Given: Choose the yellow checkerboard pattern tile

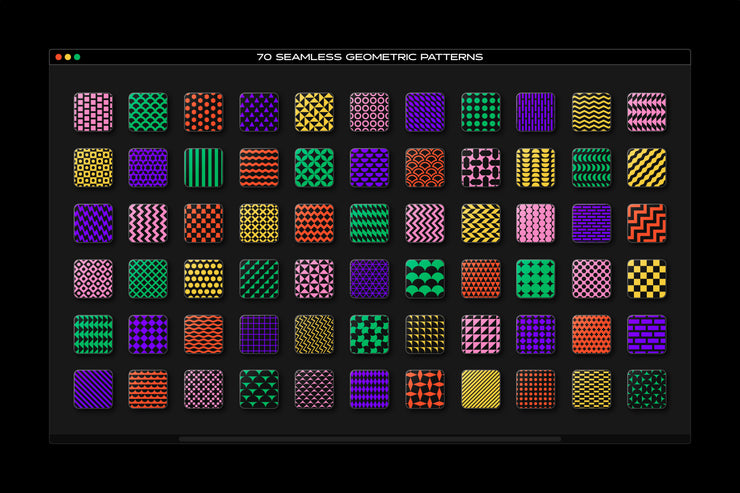Looking at the screenshot, I should click(x=646, y=278).
